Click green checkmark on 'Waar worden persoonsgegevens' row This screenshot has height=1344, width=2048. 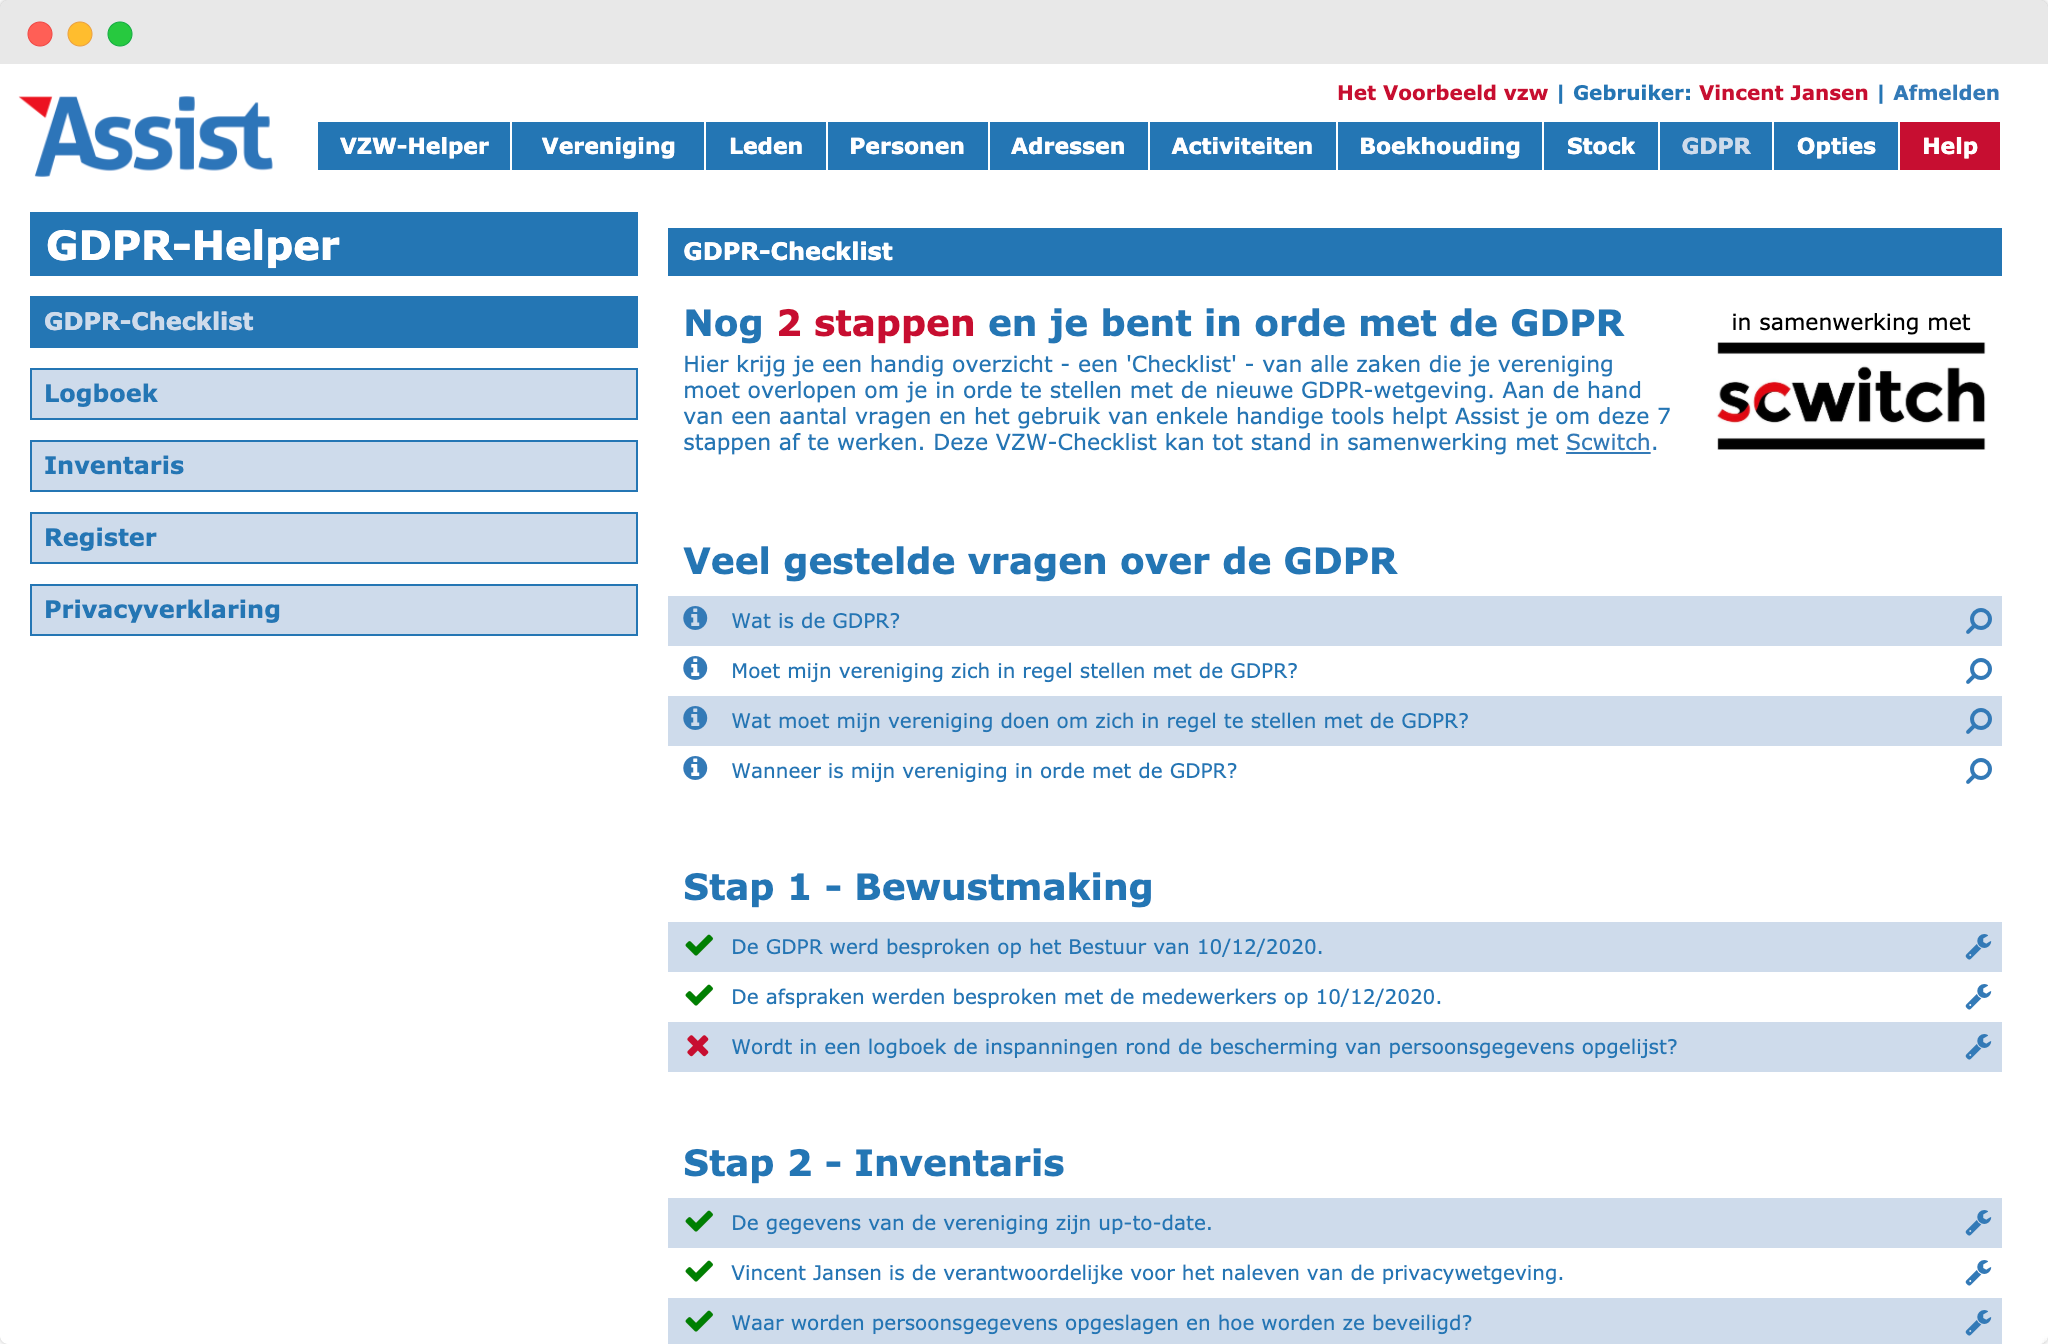[699, 1321]
